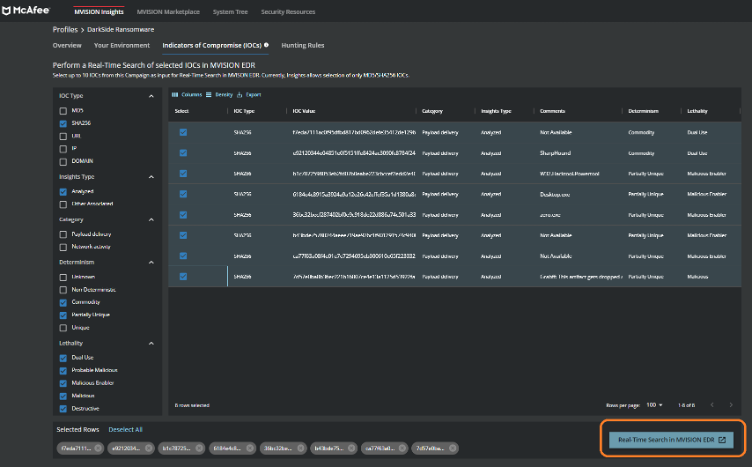Image resolution: width=755 pixels, height=470 pixels.
Task: Remove the 36bc32be chip from selected rows
Action: pos(301,449)
